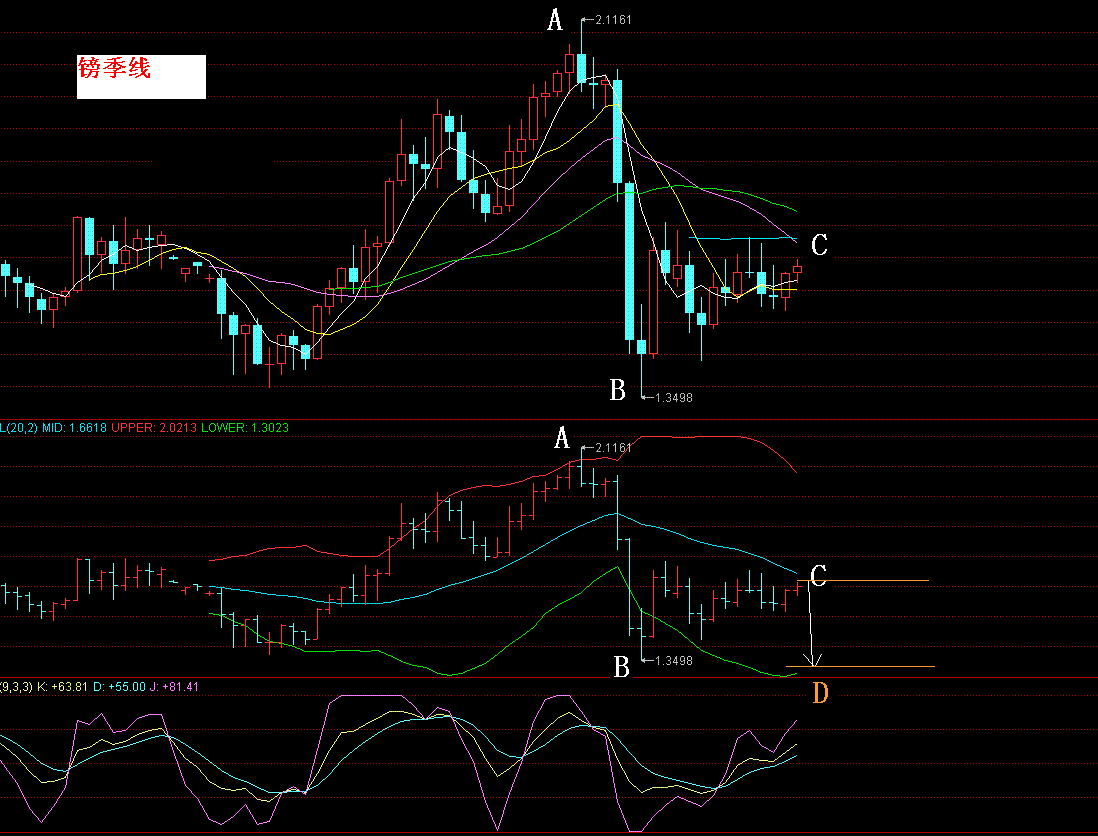Click the 1.3498 label in Bollinger panel
Screen dimensions: 1098x836
click(674, 660)
